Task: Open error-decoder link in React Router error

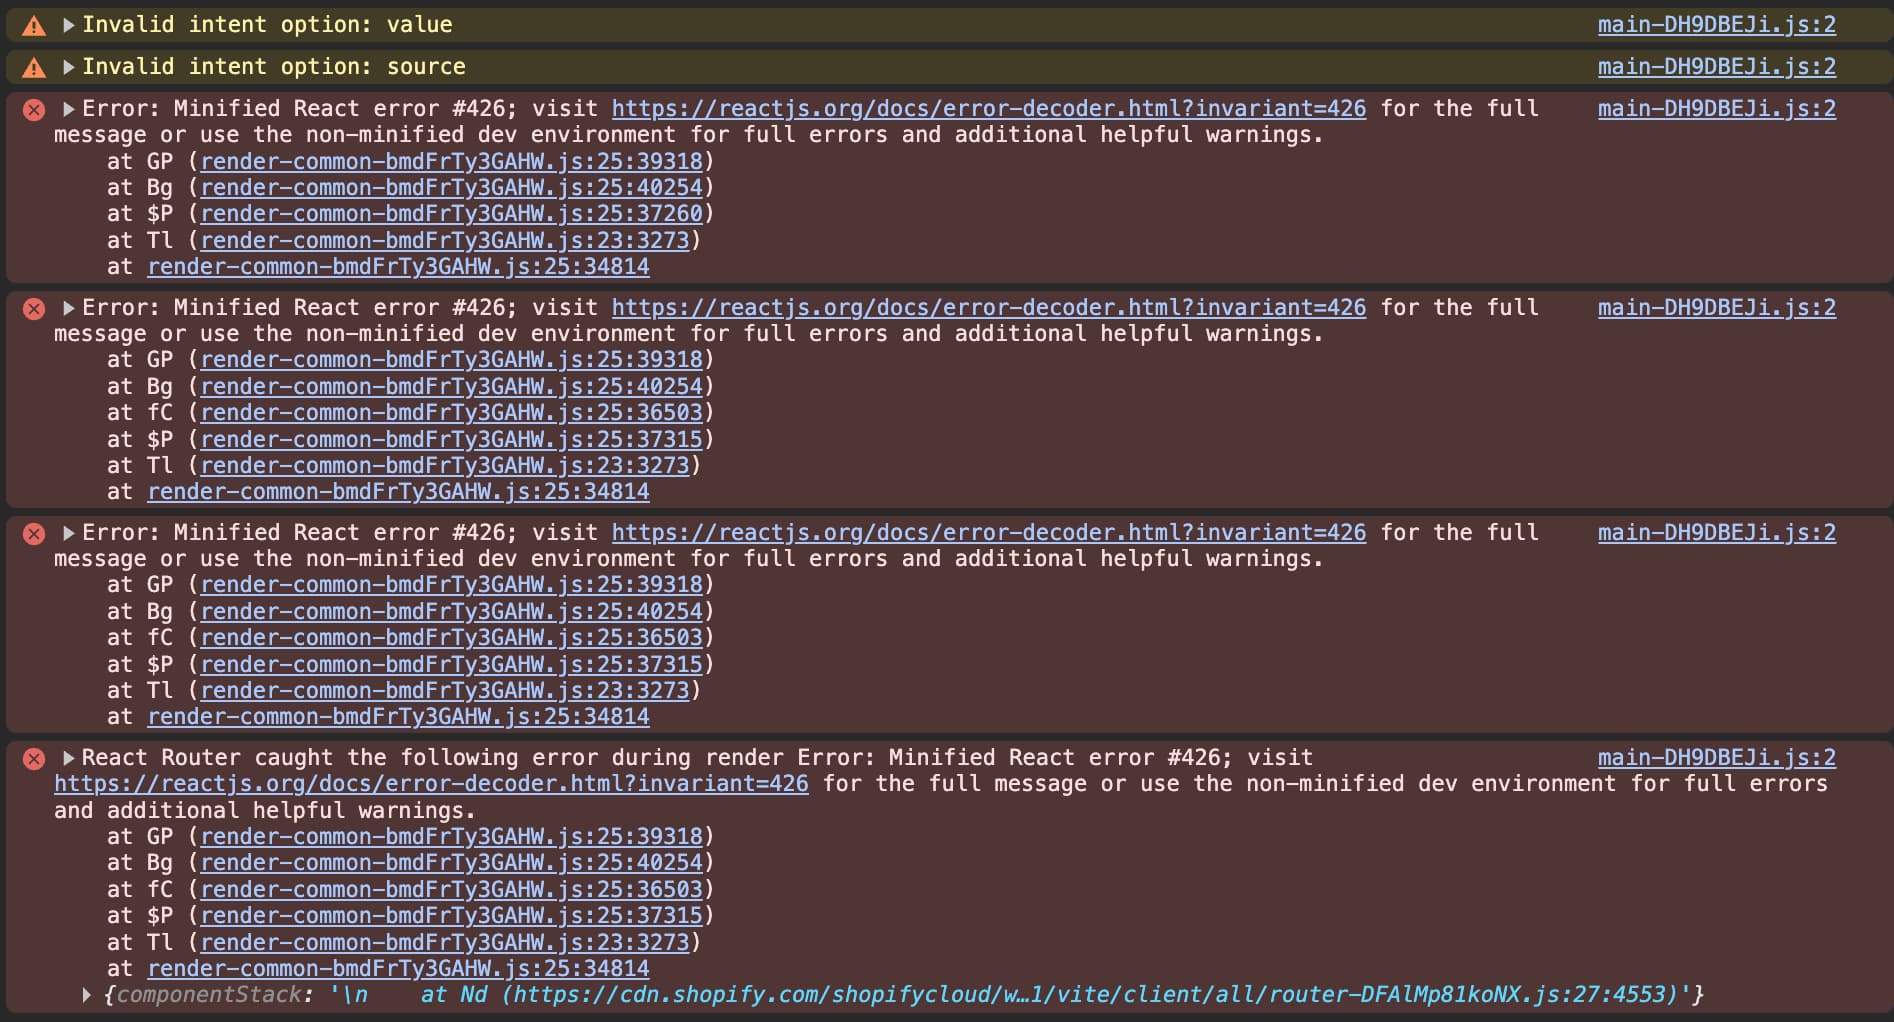Action: [x=431, y=784]
